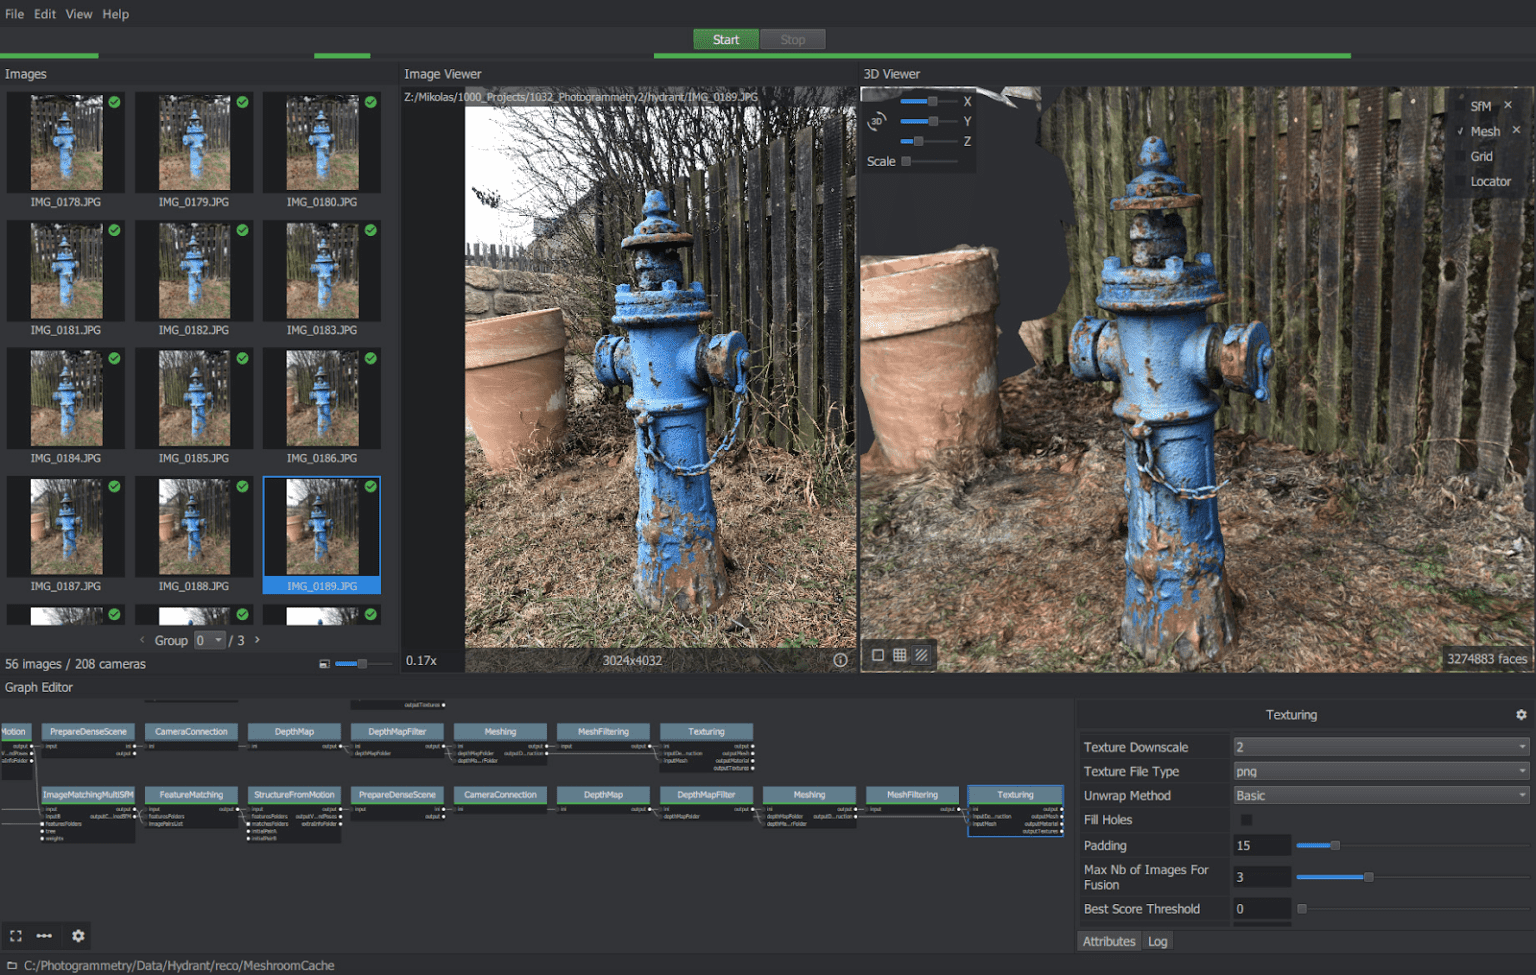Open the Graph Editor settings gear
1536x975 pixels.
(x=78, y=935)
